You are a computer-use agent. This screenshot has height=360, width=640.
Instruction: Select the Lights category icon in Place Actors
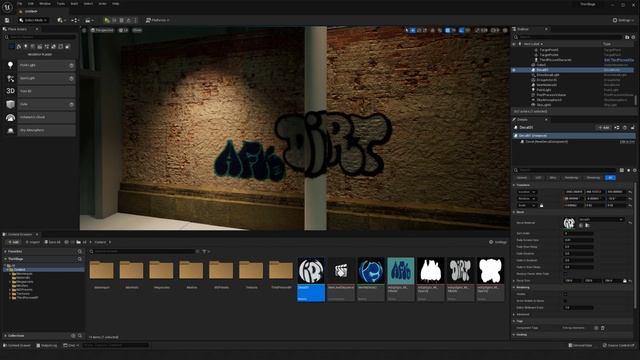pyautogui.click(x=25, y=47)
